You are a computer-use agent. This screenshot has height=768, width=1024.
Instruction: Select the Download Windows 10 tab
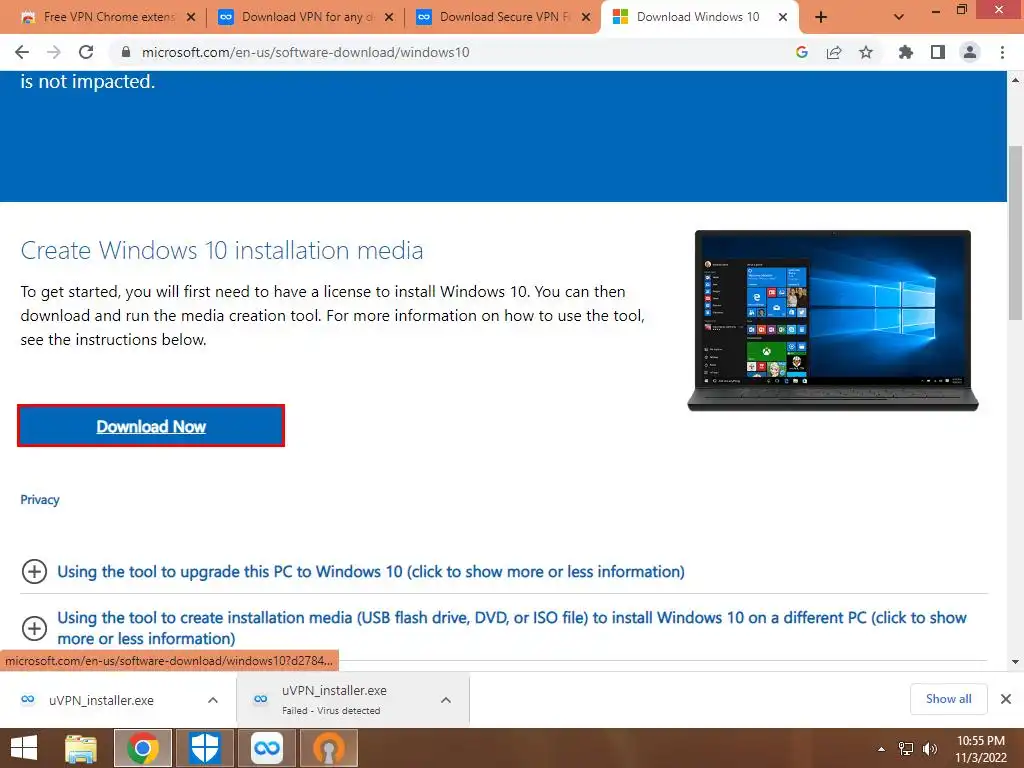pos(697,17)
